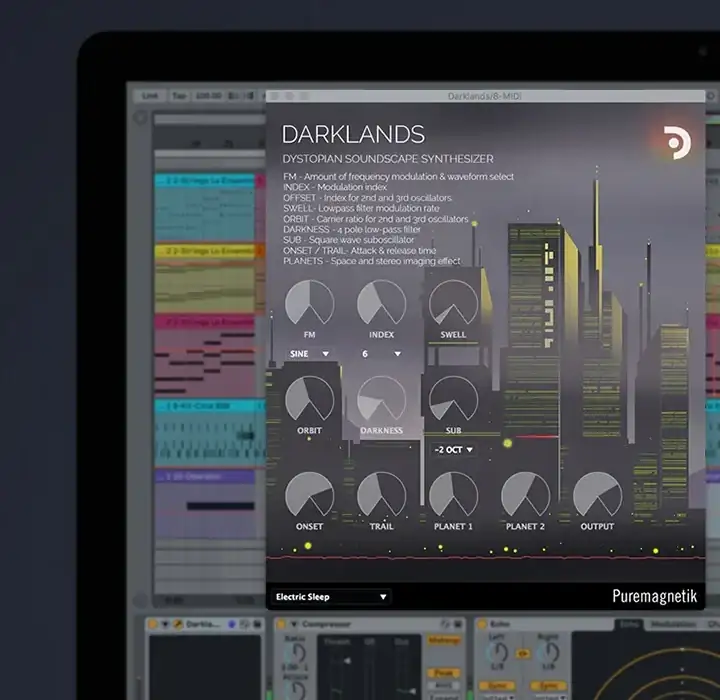Click the SUB knob
Screen dimensions: 720x700
(x=453, y=399)
